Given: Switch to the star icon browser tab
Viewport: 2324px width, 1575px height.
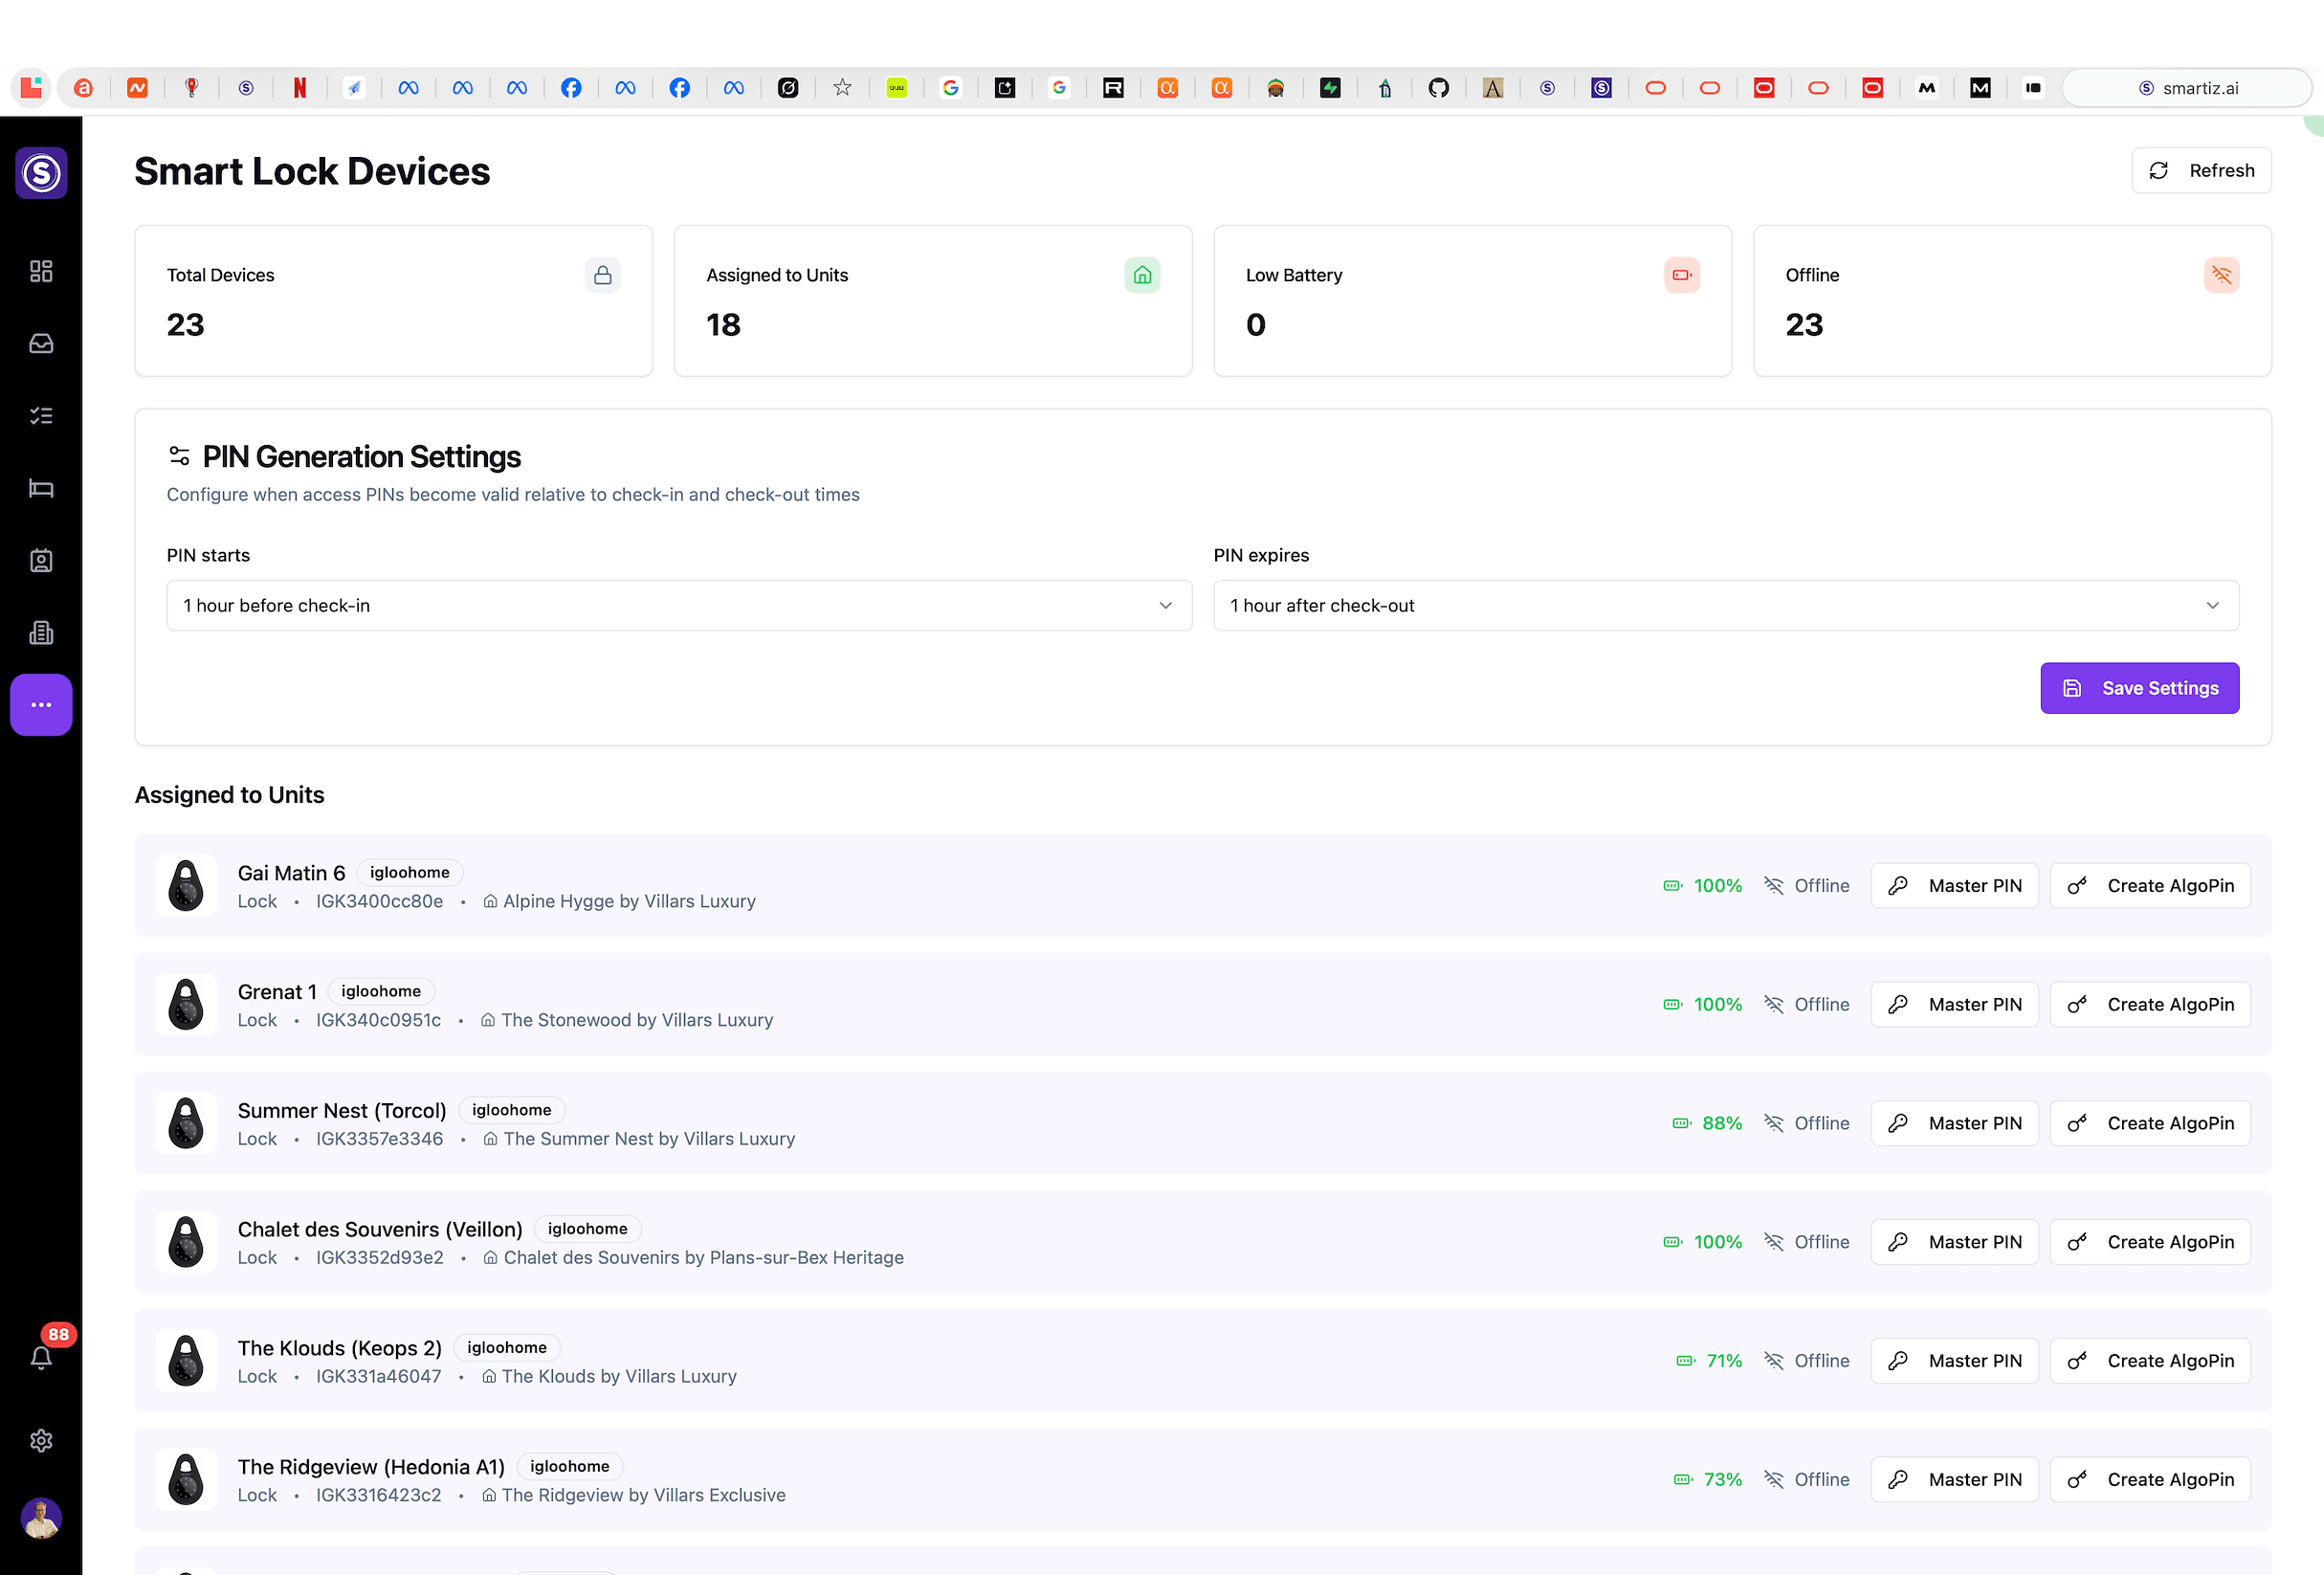Looking at the screenshot, I should click(843, 88).
